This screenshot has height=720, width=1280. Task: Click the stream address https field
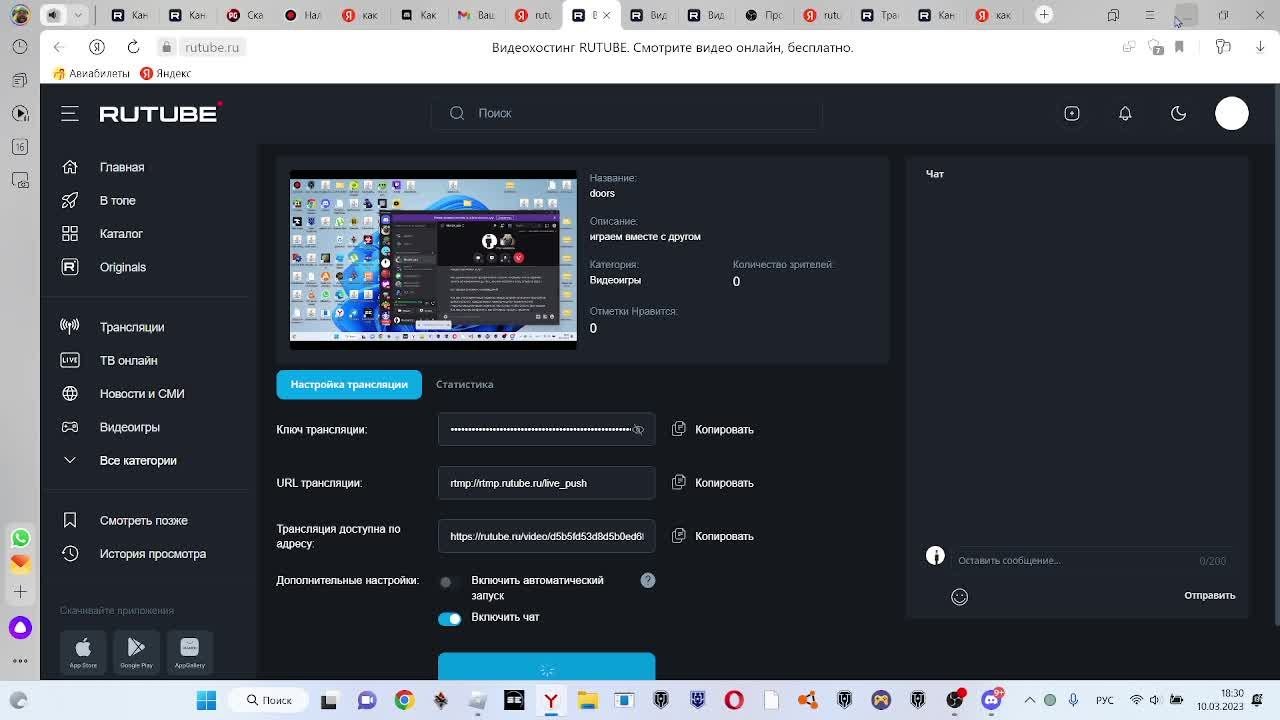coord(546,536)
